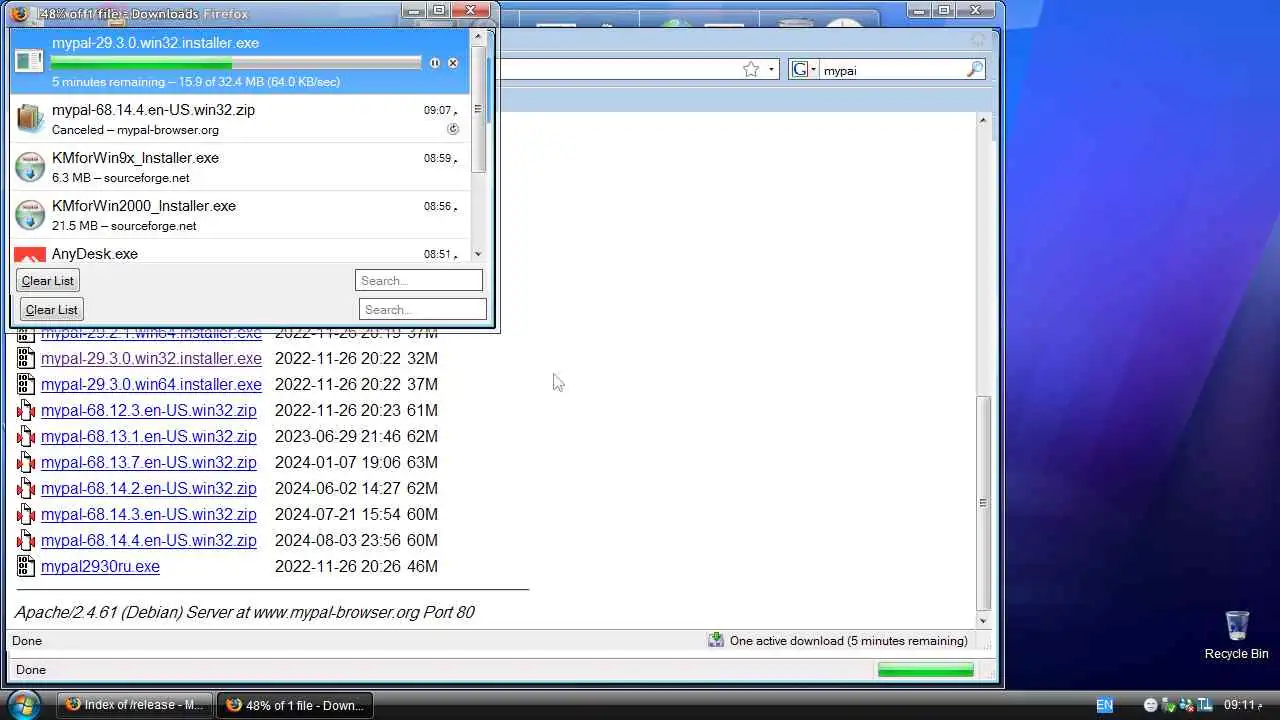Click the zip icon beside mypal-68.14.2.en-US.win32.zip
This screenshot has width=1280, height=720.
click(26, 488)
